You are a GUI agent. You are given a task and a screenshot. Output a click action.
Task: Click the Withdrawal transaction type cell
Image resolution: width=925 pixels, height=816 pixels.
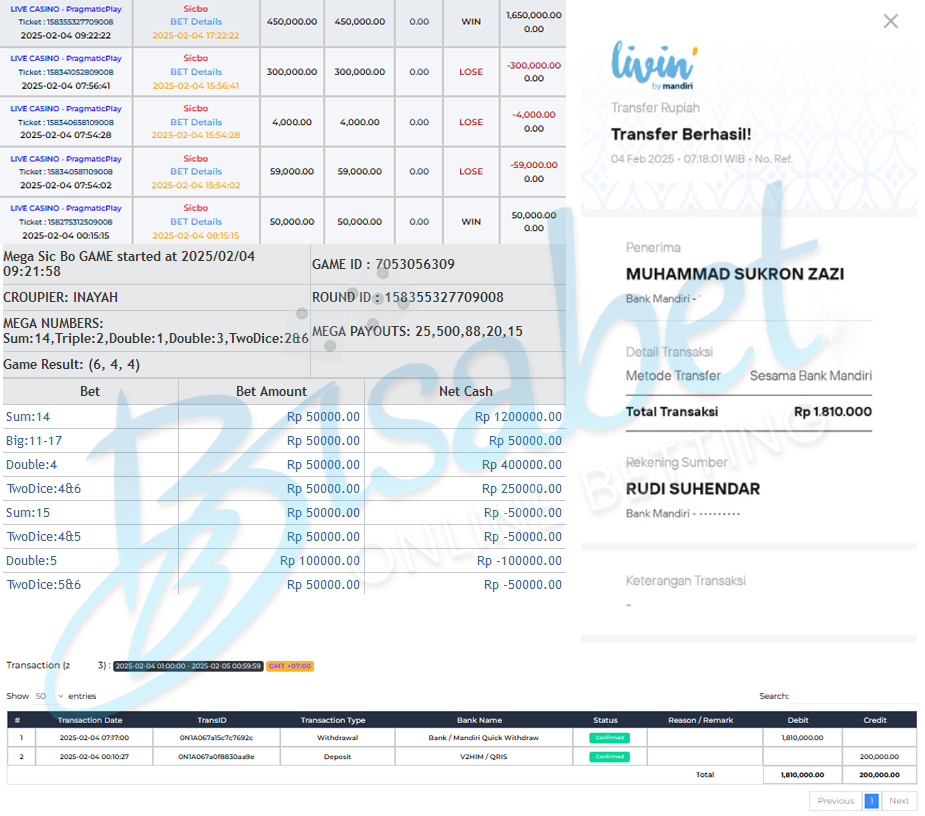[x=337, y=738]
